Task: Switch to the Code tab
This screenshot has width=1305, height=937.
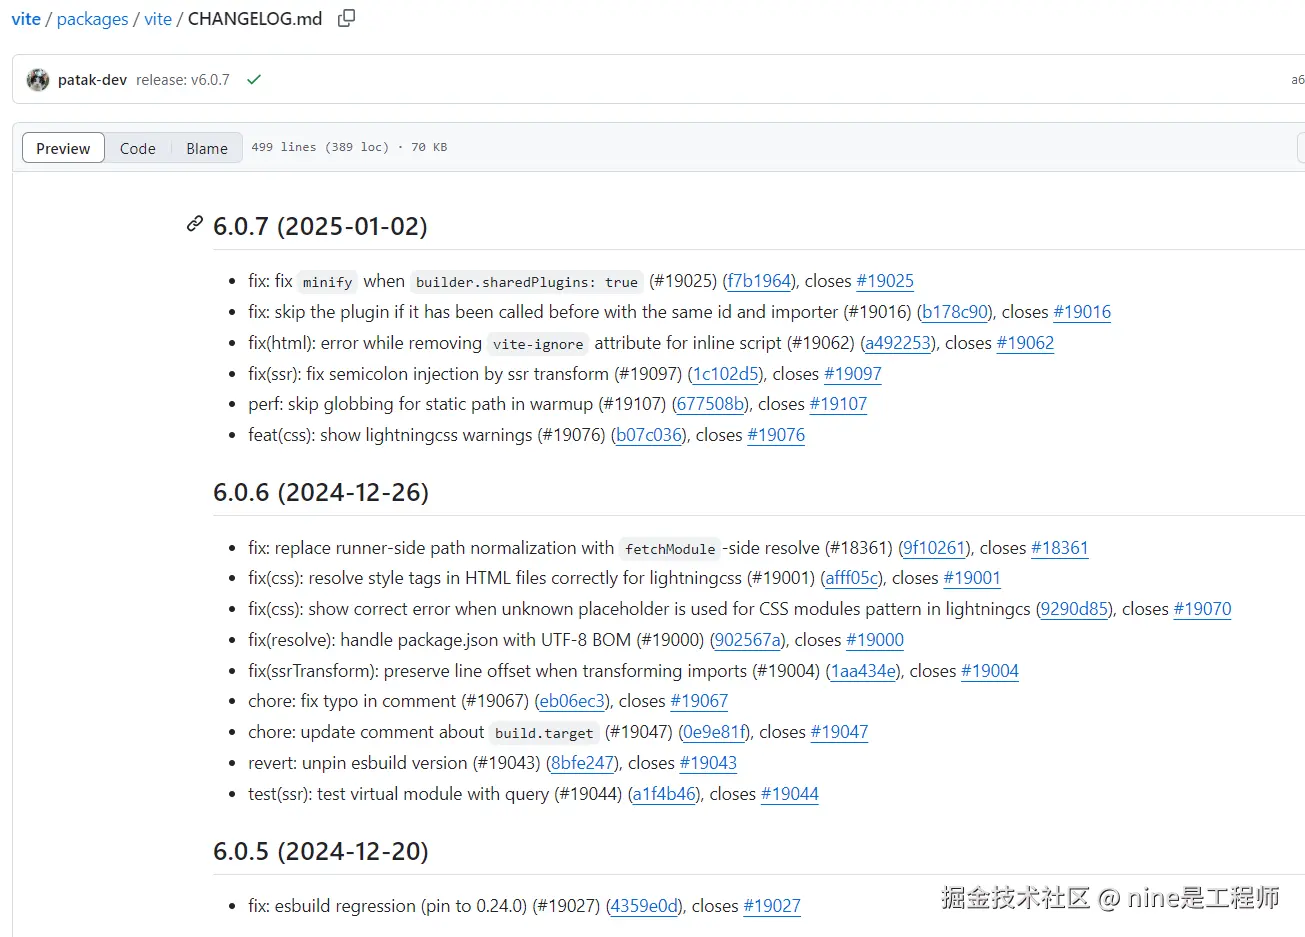Action: pos(138,148)
